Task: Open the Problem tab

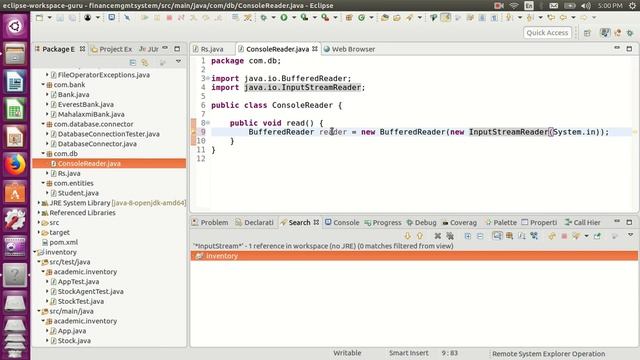Action: coord(210,222)
